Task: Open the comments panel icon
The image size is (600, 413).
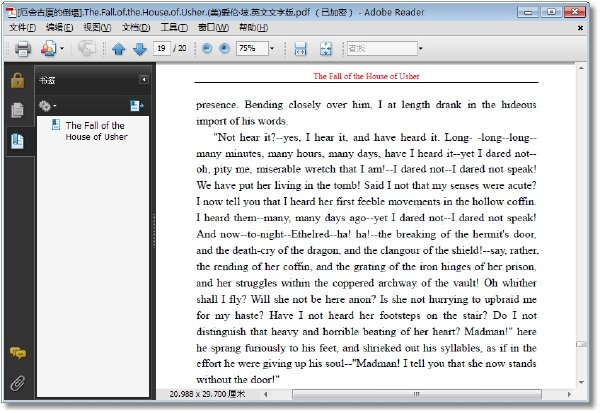Action: (18, 353)
